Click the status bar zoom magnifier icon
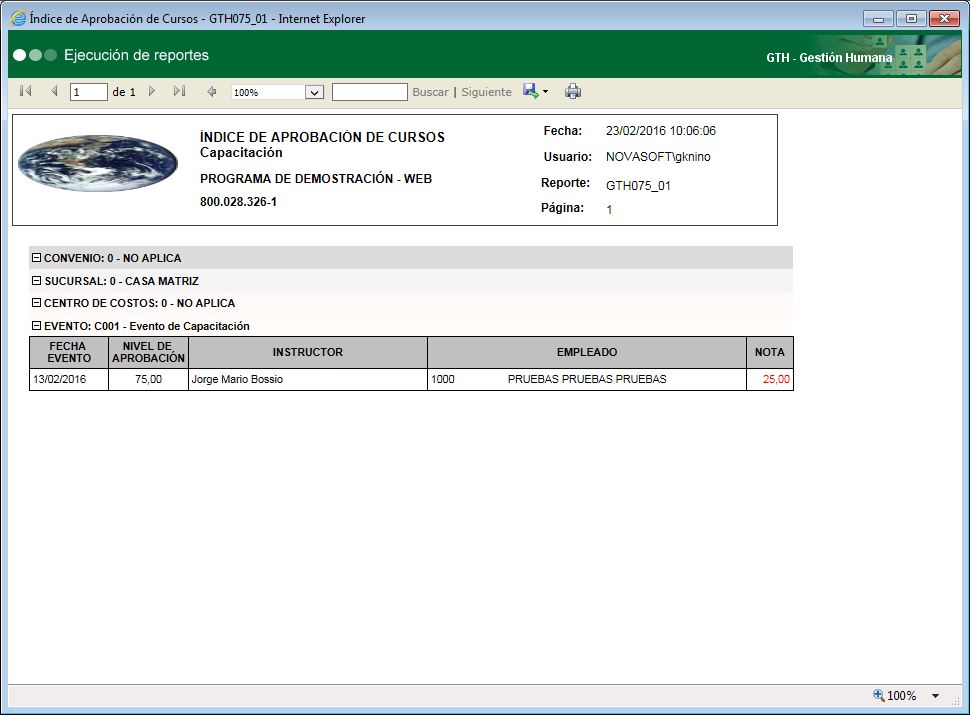This screenshot has height=715, width=970. click(878, 695)
